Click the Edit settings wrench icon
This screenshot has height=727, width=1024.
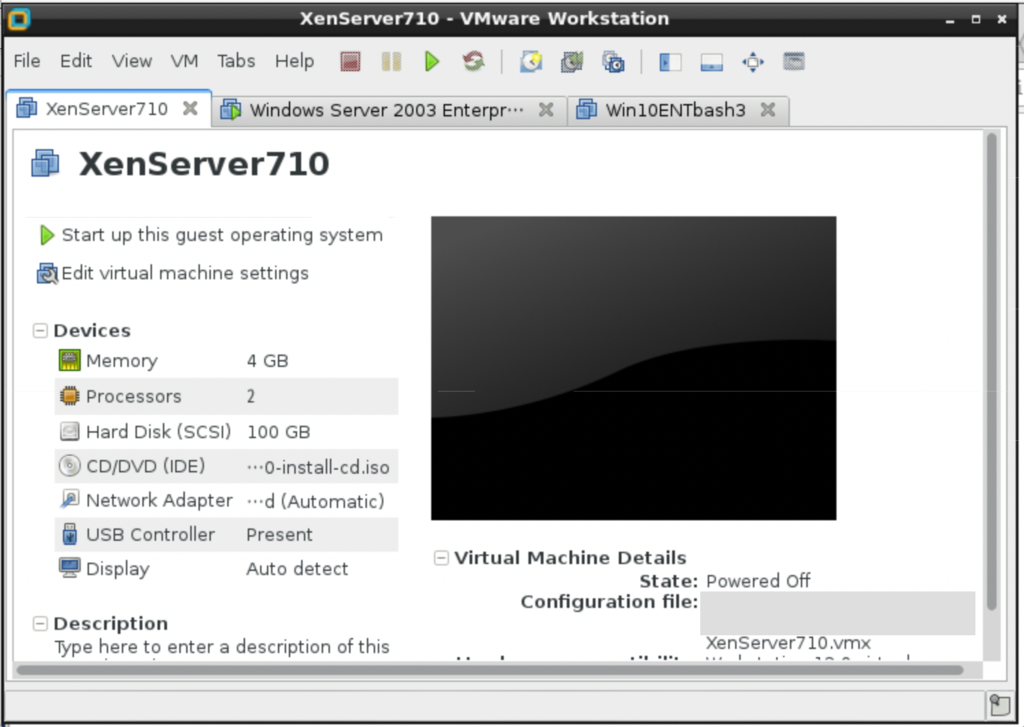pyautogui.click(x=47, y=273)
